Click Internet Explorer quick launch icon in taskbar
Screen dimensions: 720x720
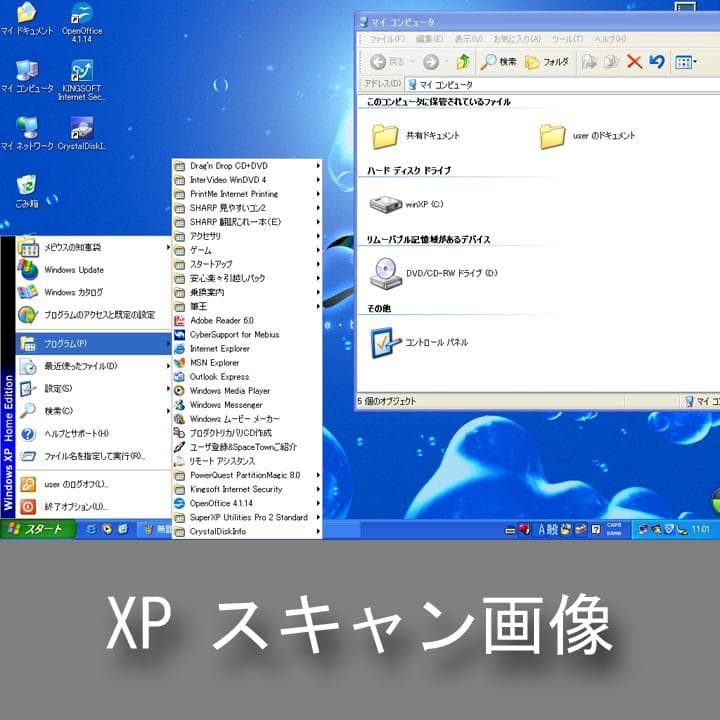tap(91, 529)
